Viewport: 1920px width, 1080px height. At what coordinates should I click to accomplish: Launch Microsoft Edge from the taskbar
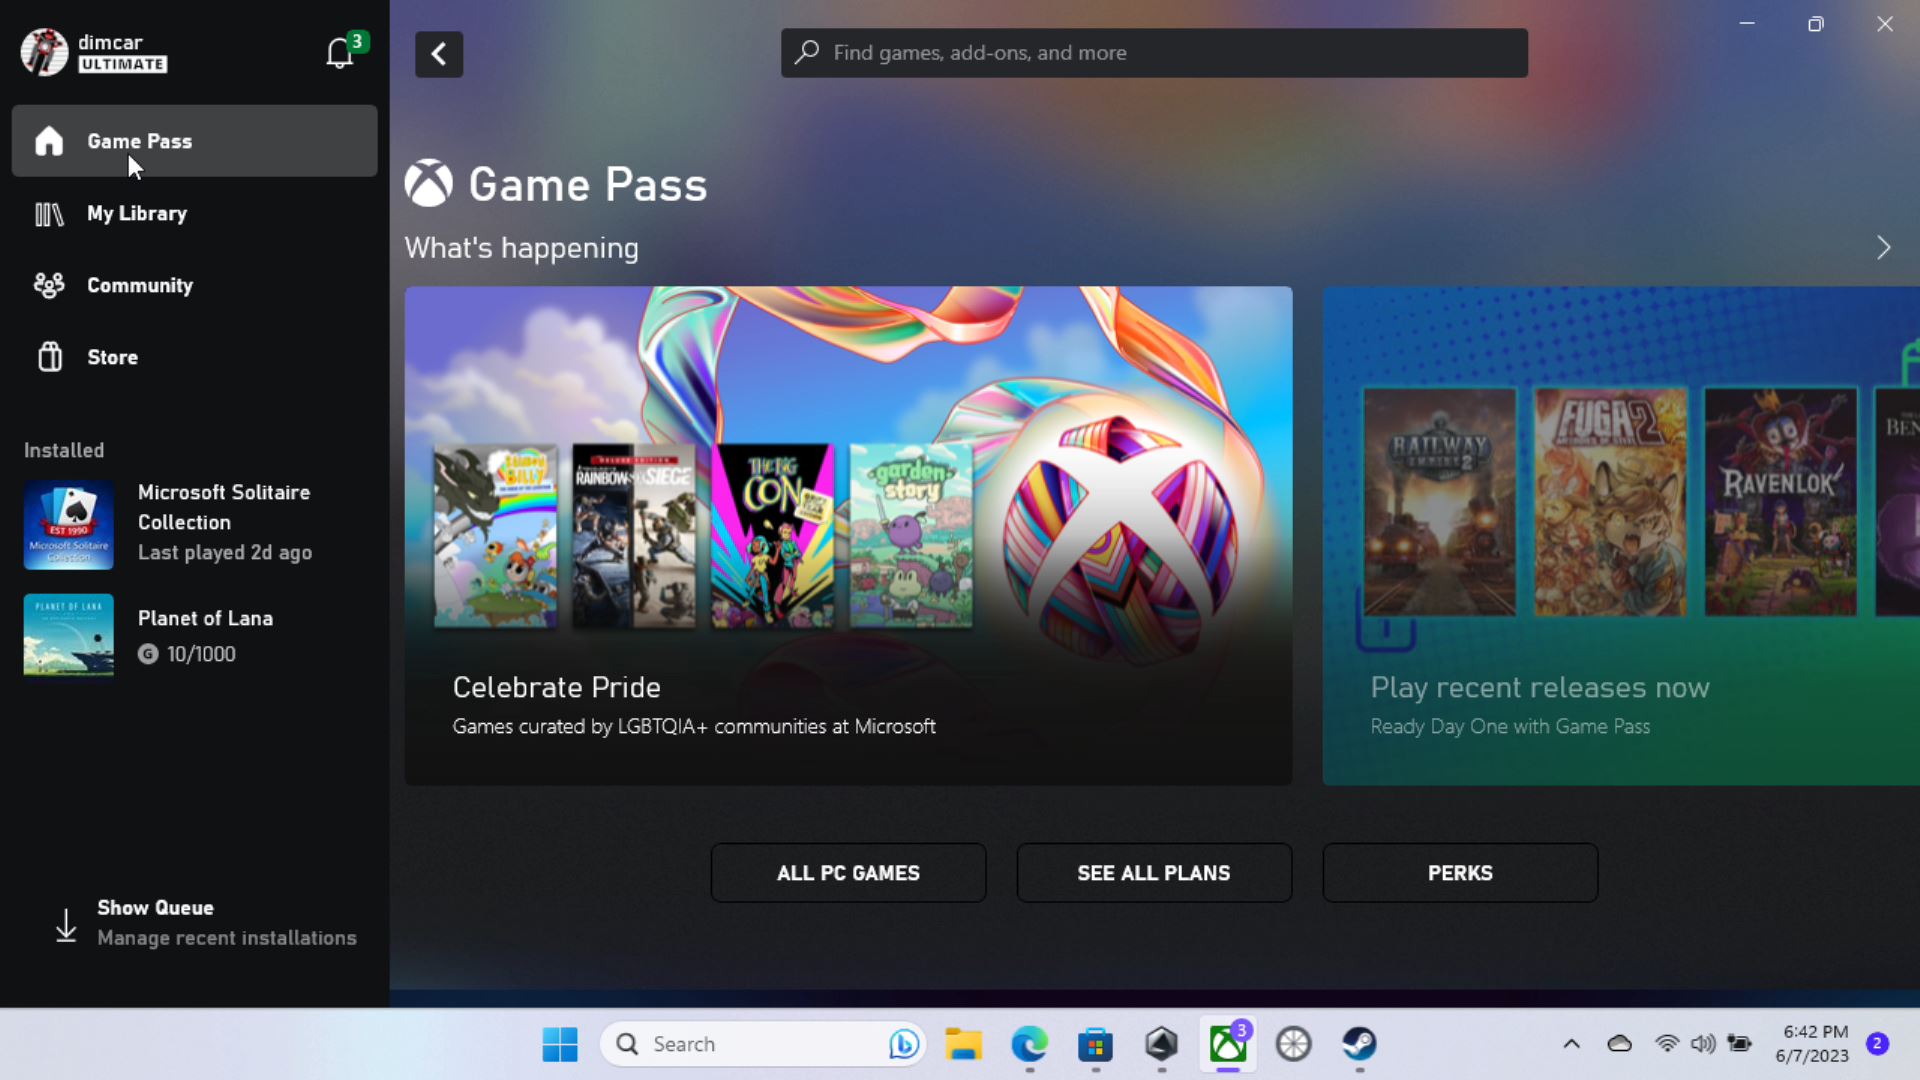tap(1029, 1044)
